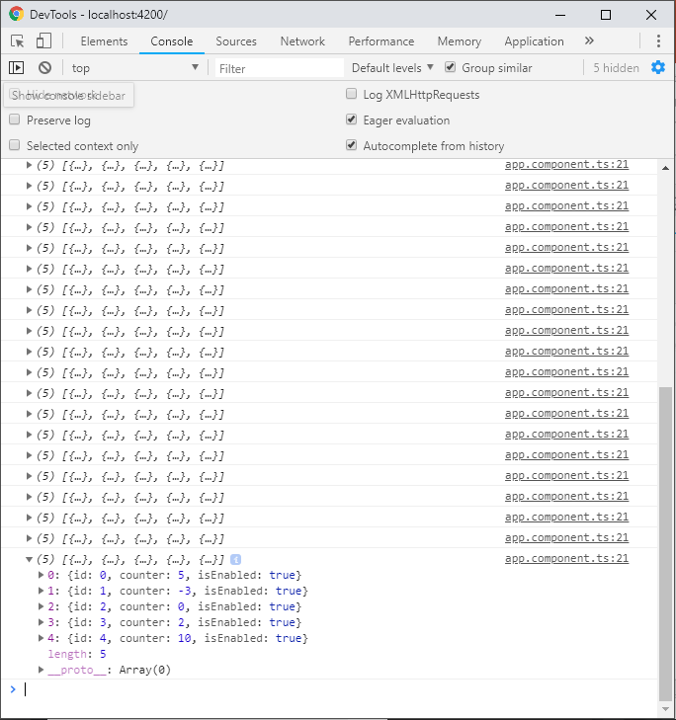Open the top context selector dropdown
The width and height of the screenshot is (676, 720).
pos(134,68)
